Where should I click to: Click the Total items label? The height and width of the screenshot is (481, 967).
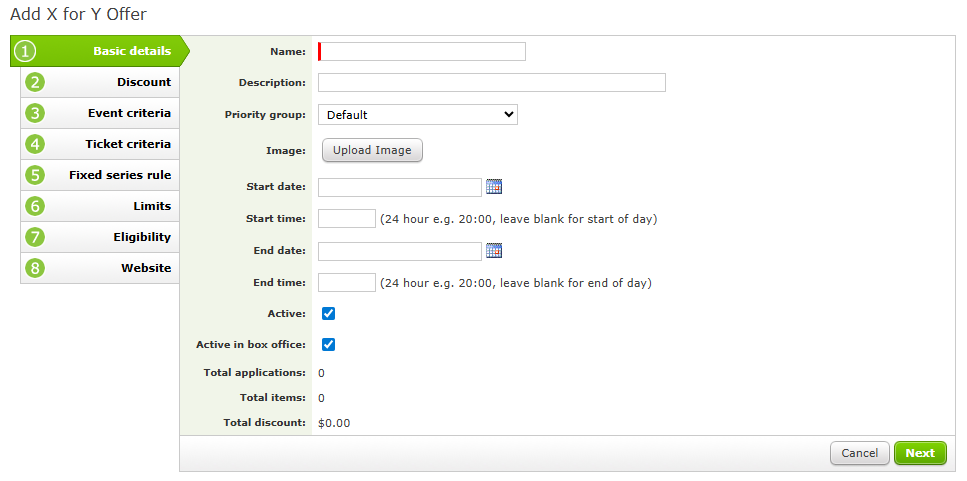click(273, 398)
